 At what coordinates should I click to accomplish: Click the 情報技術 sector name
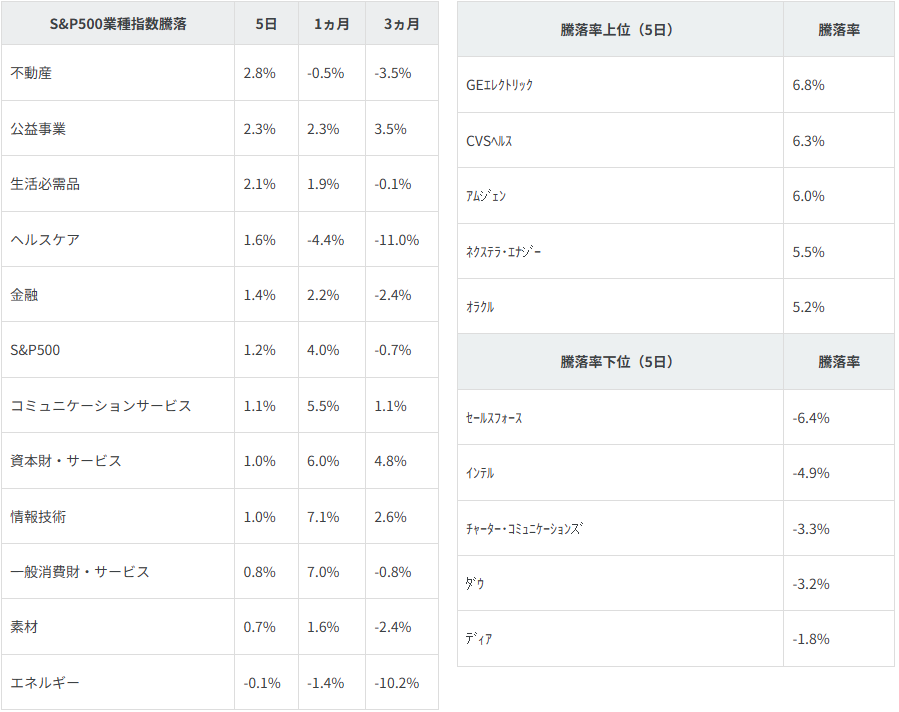pos(38,517)
